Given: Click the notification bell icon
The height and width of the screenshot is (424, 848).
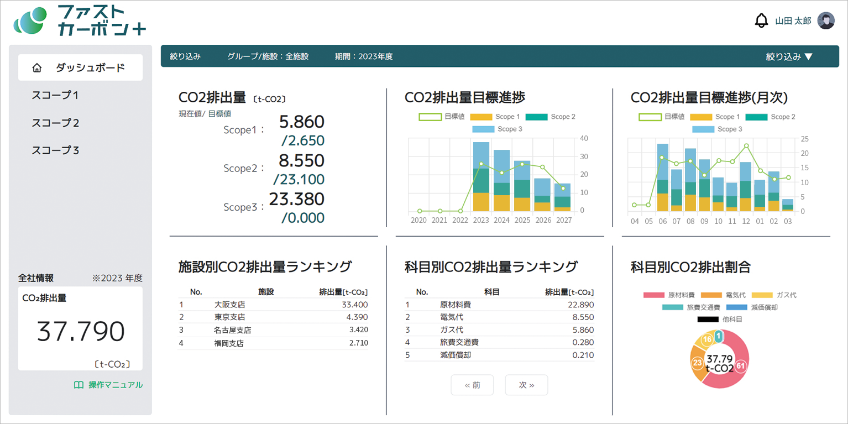Looking at the screenshot, I should tap(762, 20).
